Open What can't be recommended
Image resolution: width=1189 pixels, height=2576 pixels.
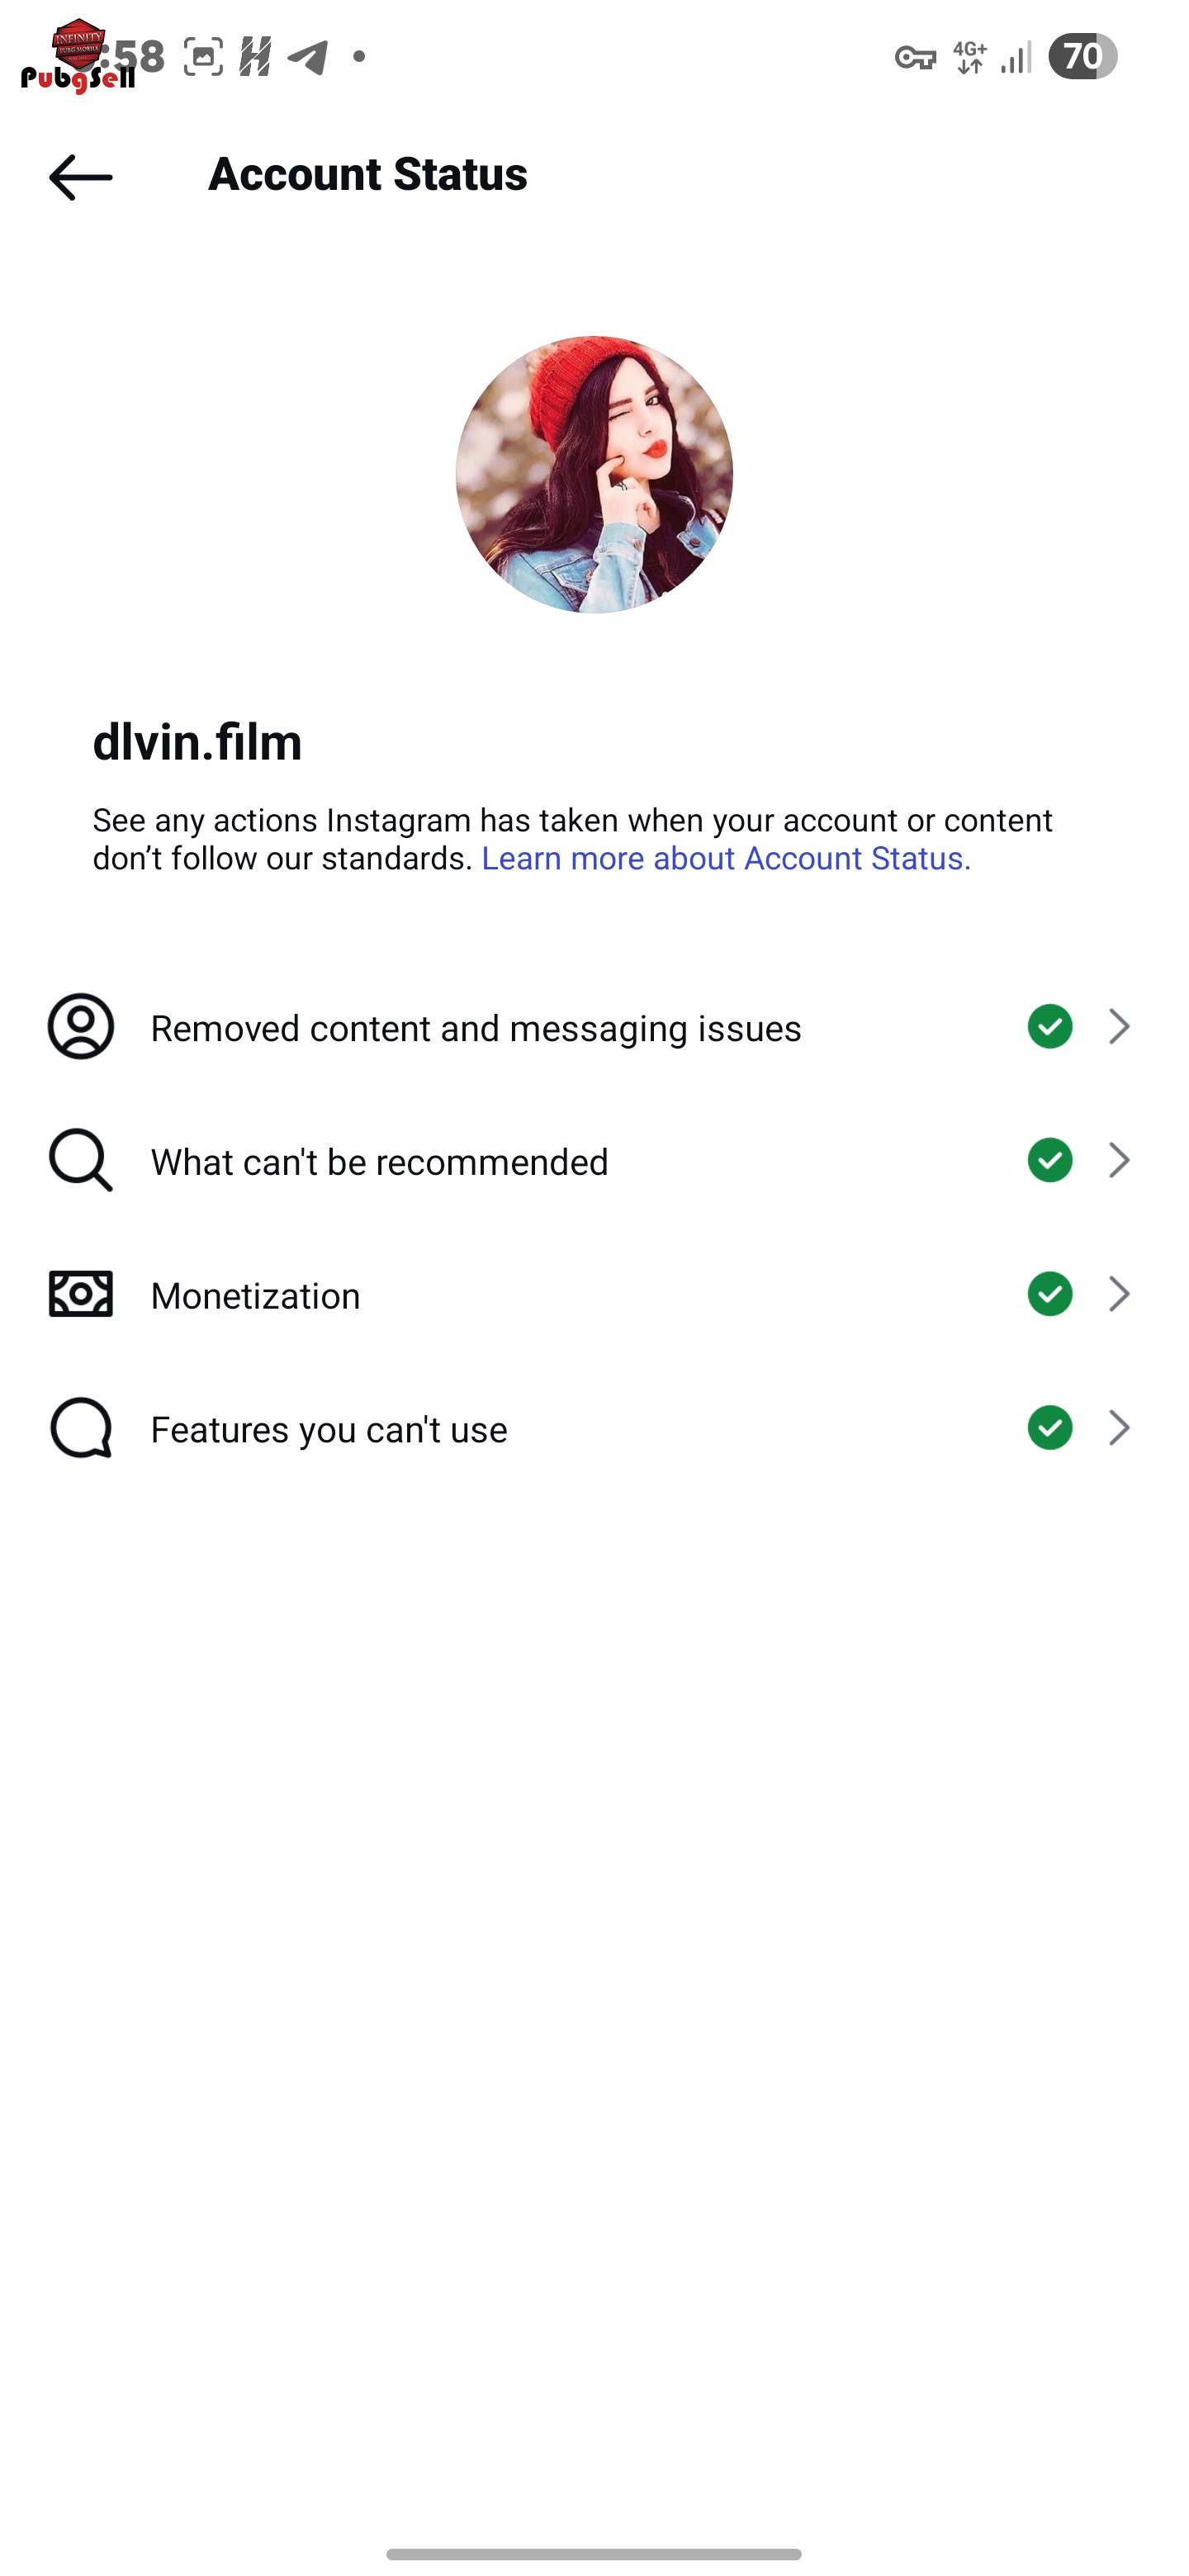coord(379,1162)
